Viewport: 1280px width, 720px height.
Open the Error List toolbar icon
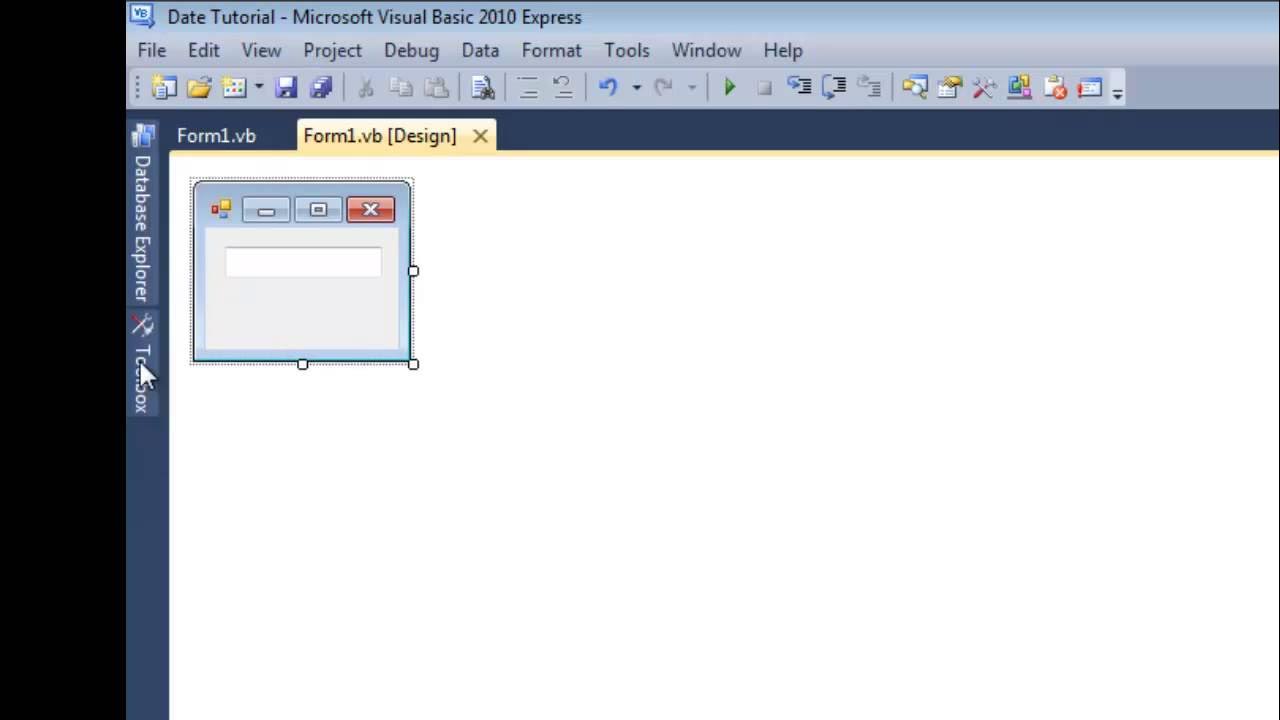[x=1055, y=88]
